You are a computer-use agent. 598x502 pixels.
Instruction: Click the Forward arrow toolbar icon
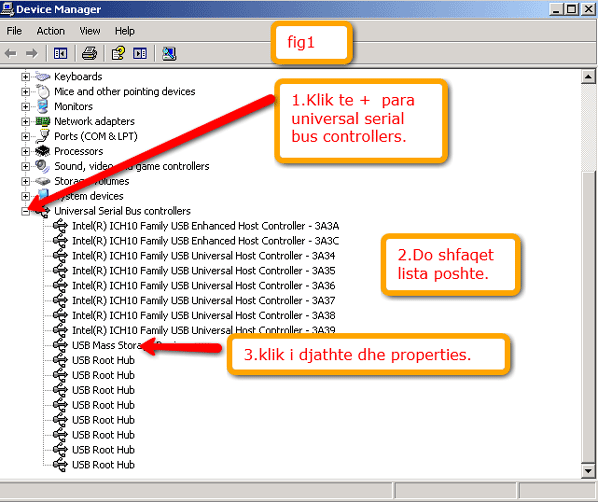[32, 53]
